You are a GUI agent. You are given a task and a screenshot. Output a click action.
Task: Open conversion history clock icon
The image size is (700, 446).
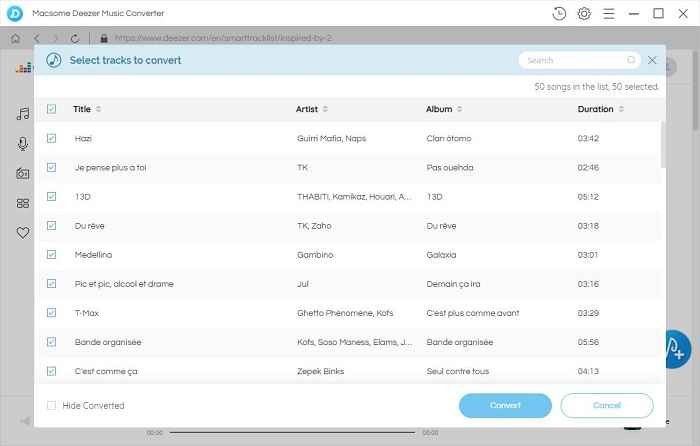(x=559, y=13)
